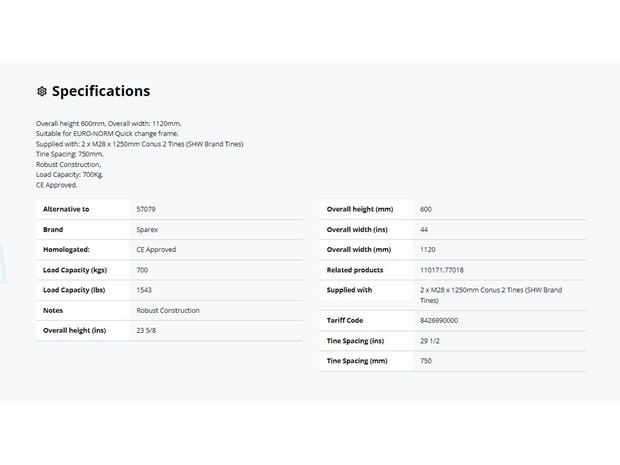Select the 'Supplied with: 2 x M28' description line
The image size is (620, 465).
click(140, 144)
